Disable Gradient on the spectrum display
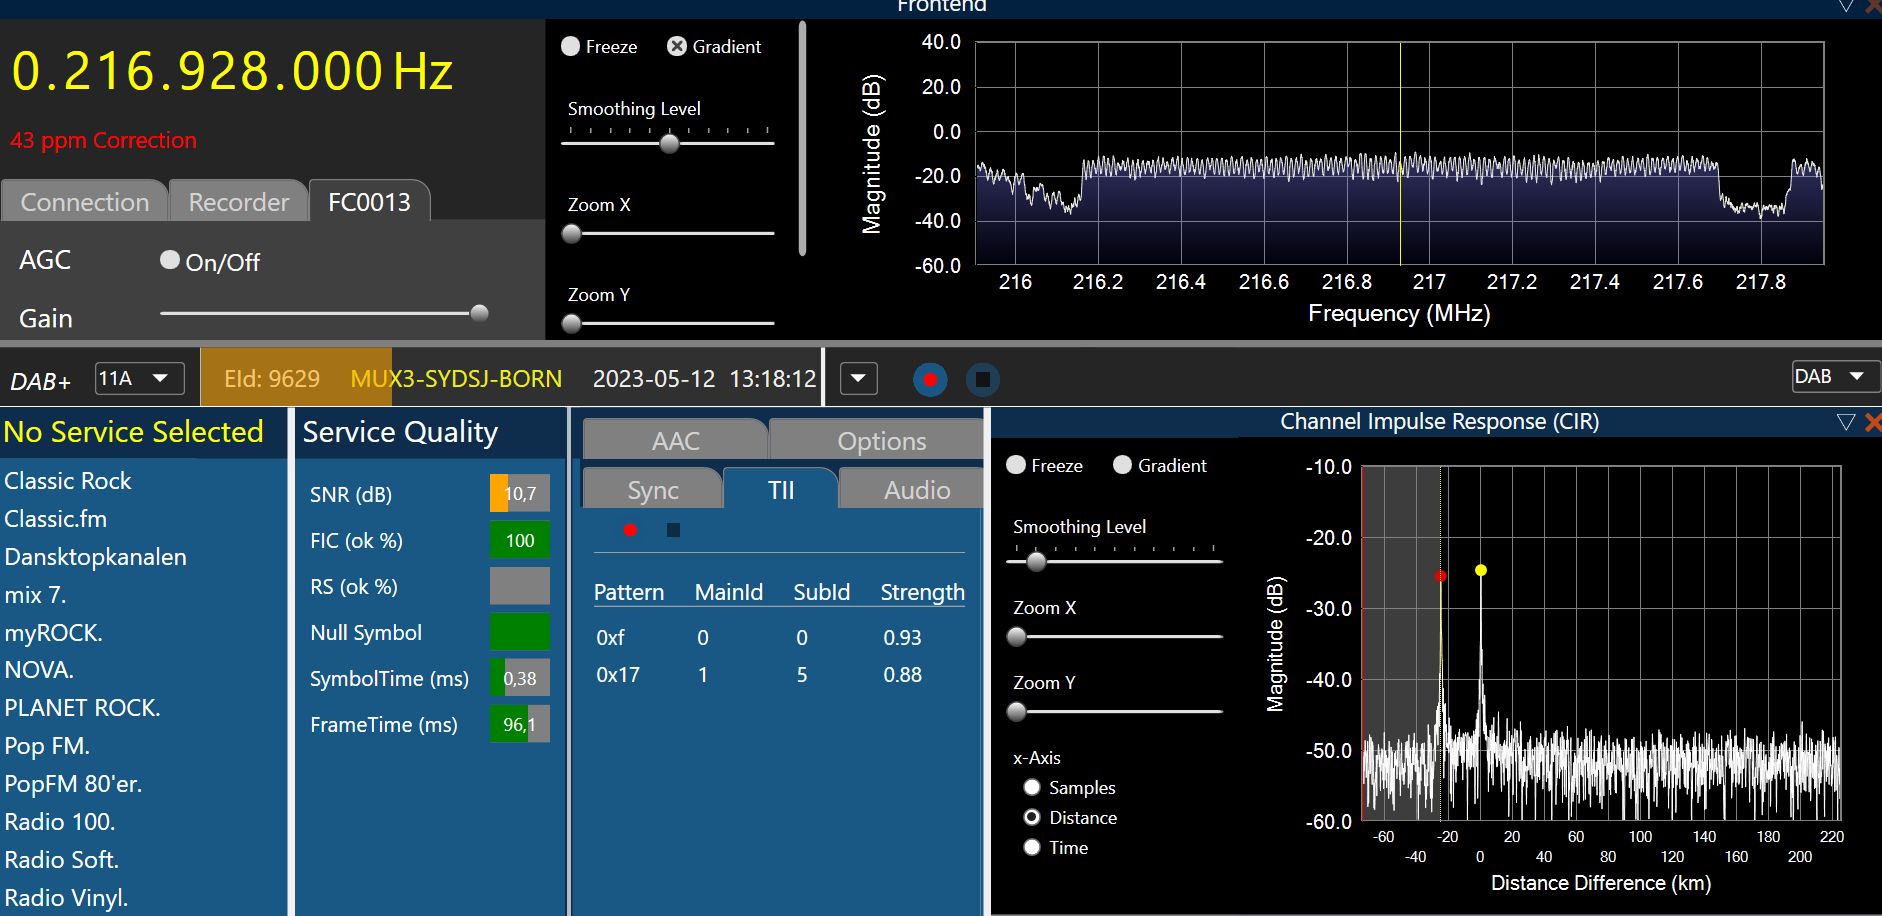This screenshot has height=916, width=1882. click(677, 46)
